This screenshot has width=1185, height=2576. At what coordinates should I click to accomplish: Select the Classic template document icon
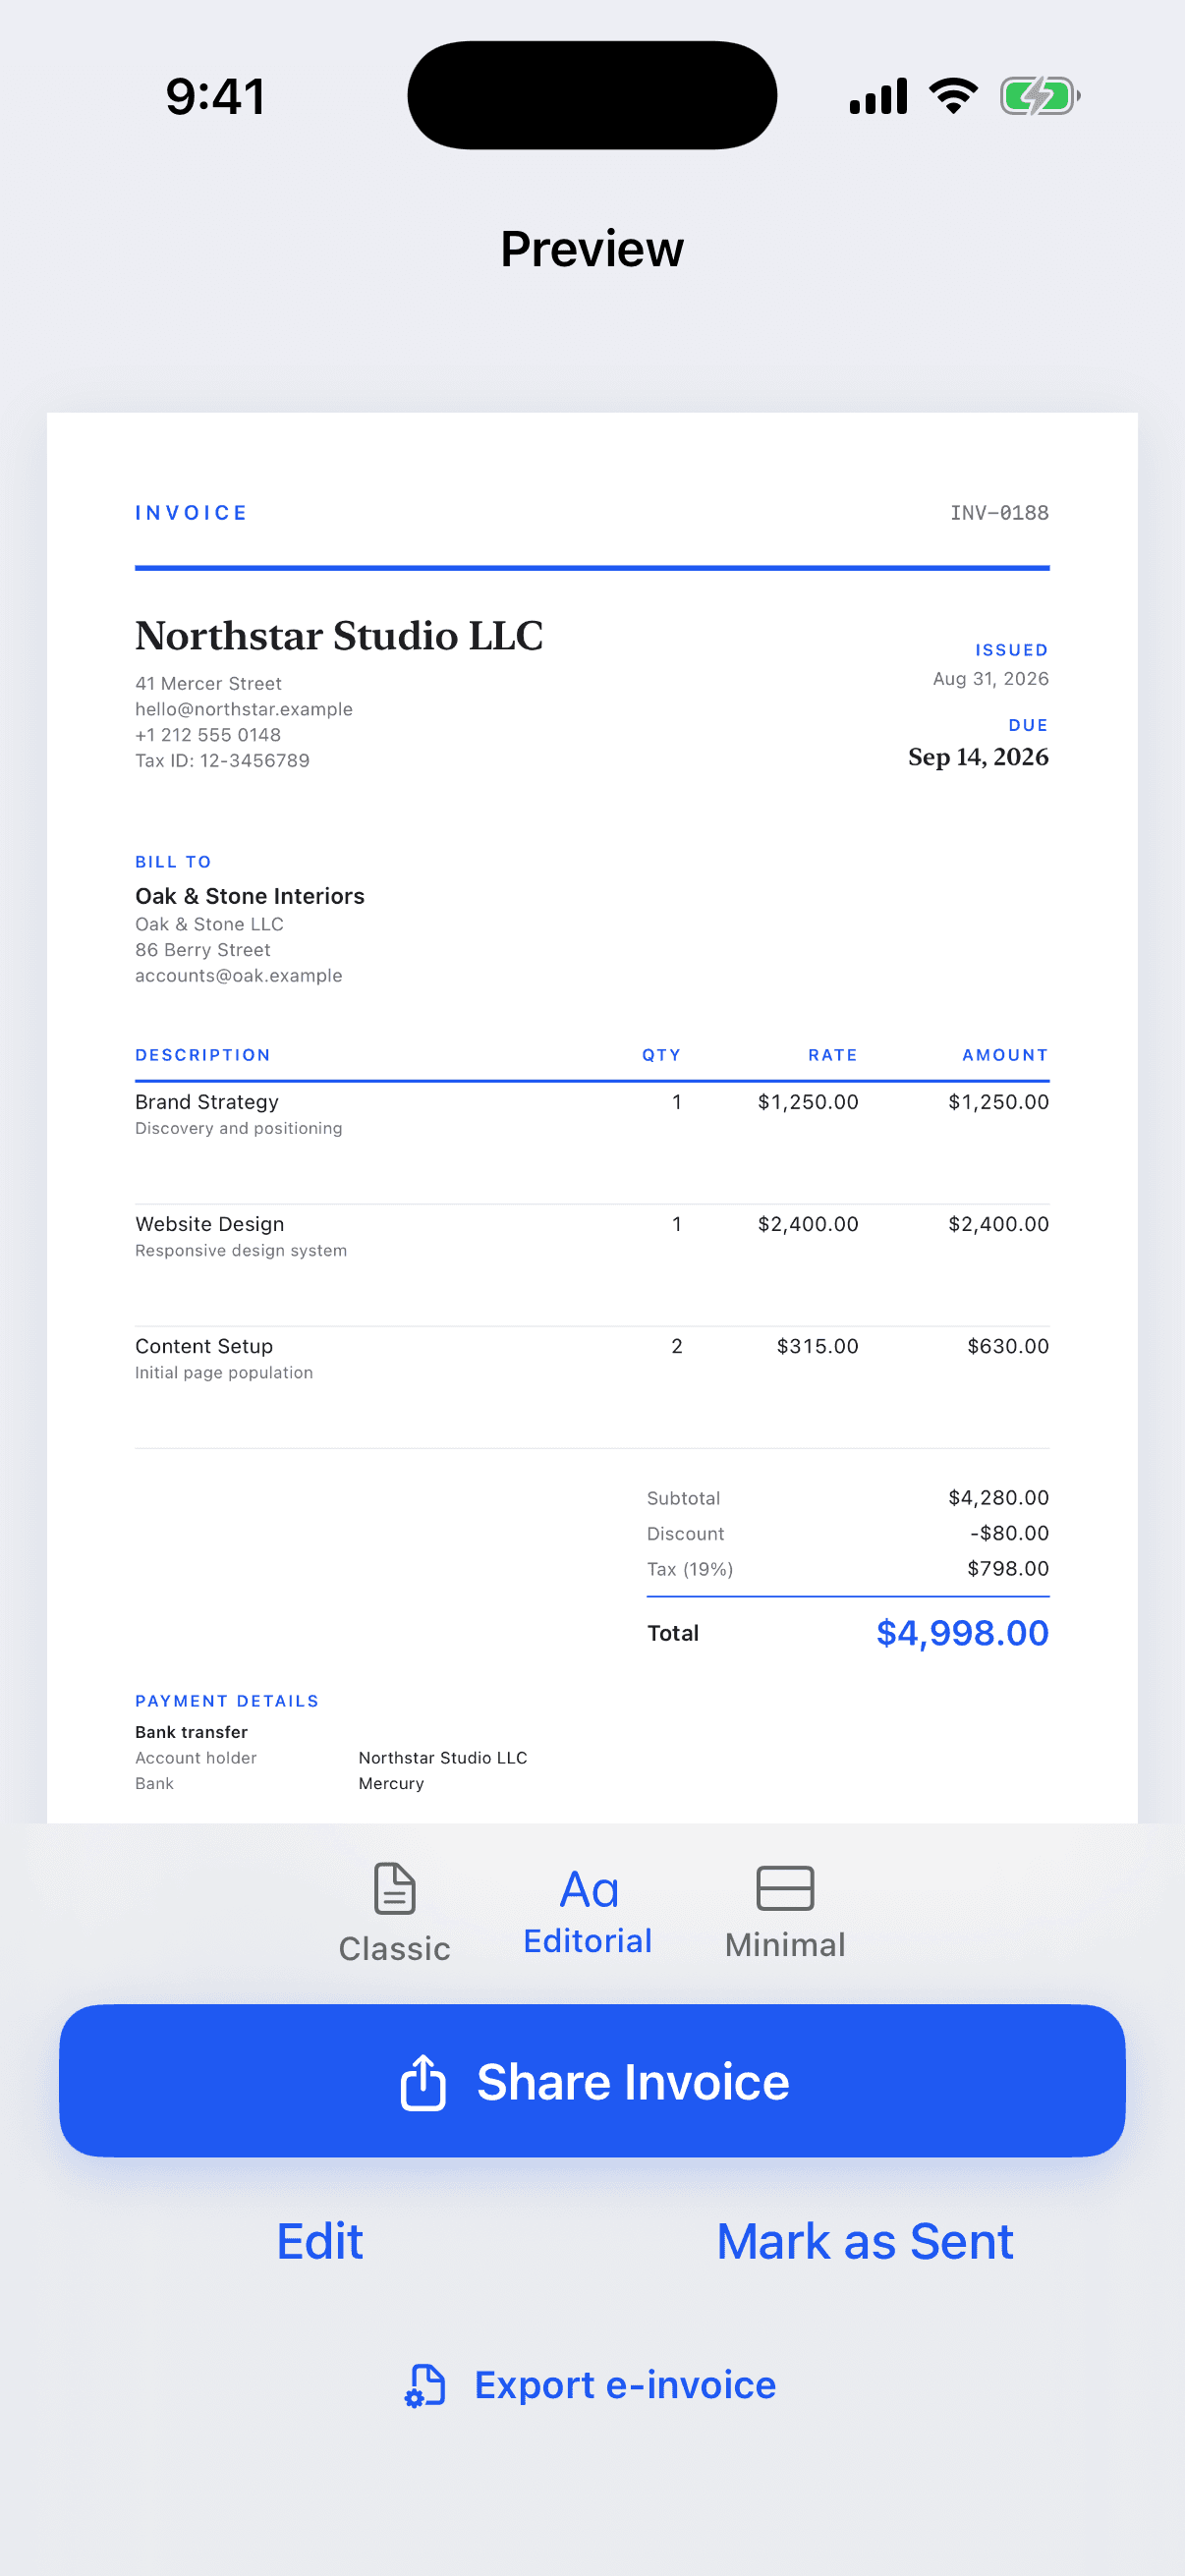click(394, 1888)
